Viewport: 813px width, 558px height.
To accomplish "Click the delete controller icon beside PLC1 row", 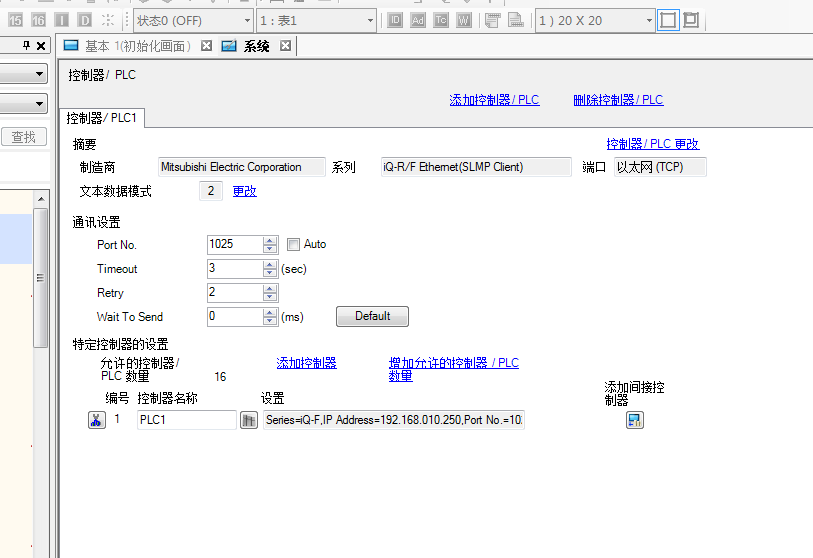I will 96,420.
